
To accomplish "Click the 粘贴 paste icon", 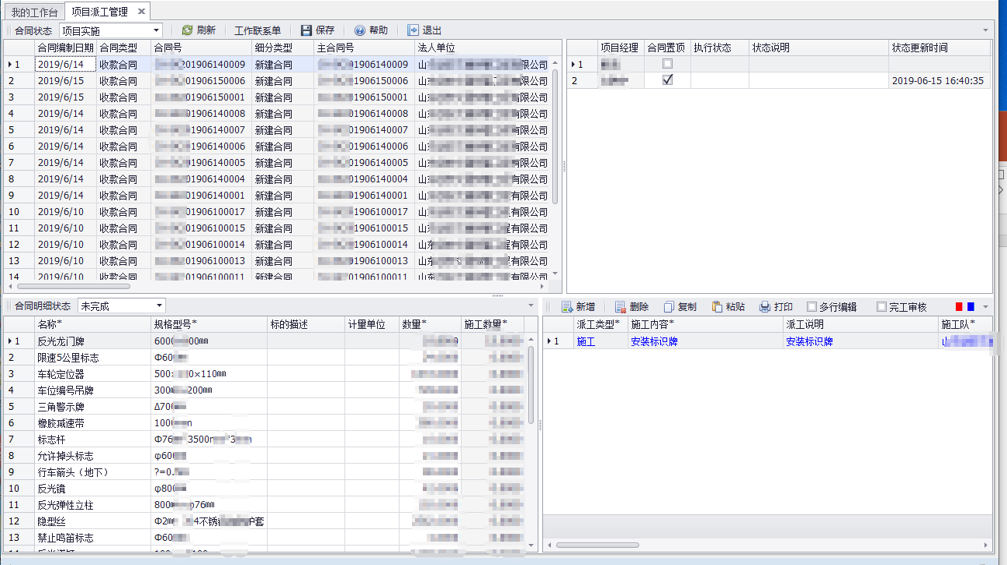I will 717,307.
